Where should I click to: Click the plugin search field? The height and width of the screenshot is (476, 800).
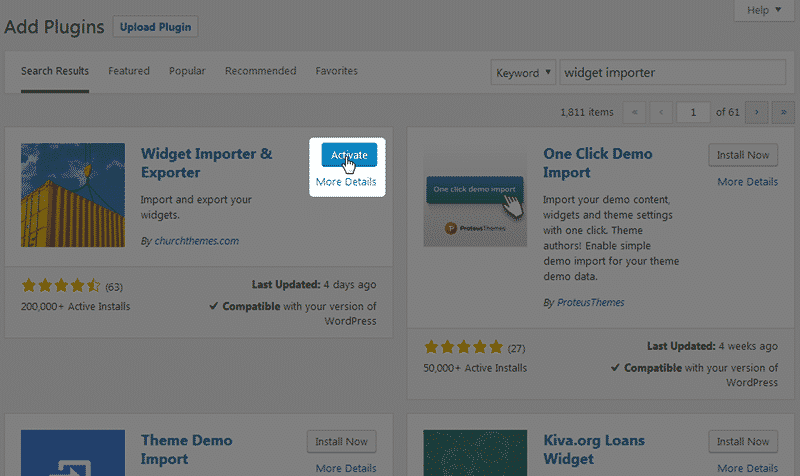672,72
